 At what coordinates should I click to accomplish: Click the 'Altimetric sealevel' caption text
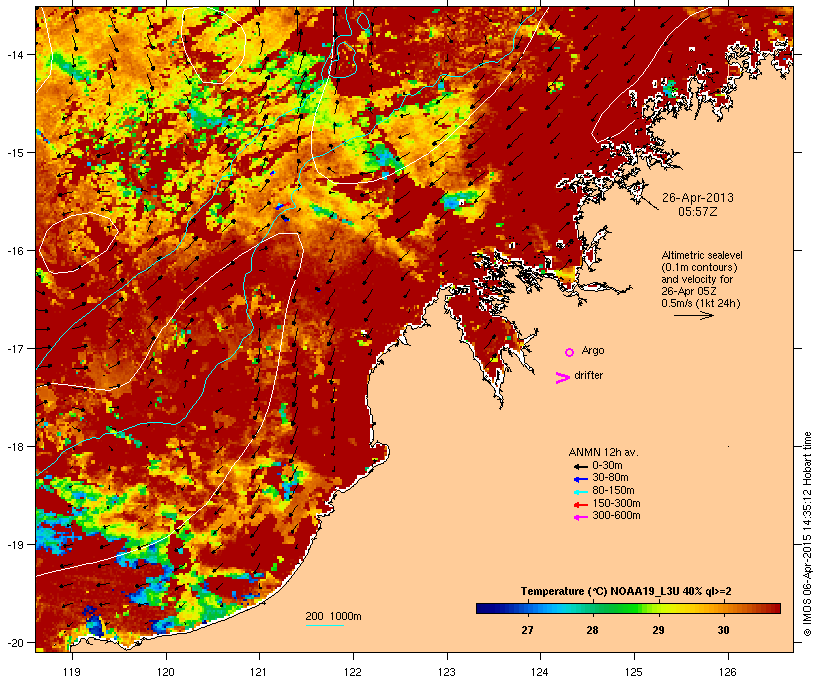coord(702,255)
